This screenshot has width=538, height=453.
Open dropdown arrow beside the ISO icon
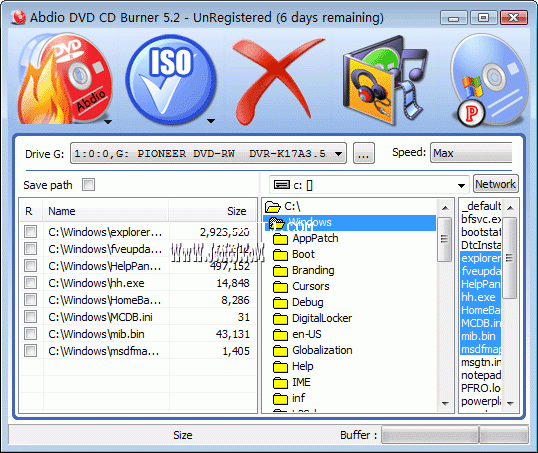tap(211, 121)
